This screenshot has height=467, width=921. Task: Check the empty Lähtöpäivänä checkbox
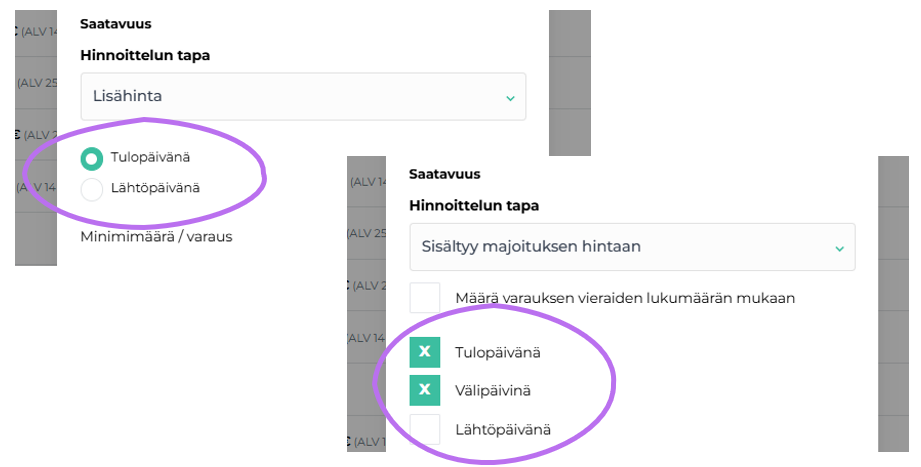[425, 429]
